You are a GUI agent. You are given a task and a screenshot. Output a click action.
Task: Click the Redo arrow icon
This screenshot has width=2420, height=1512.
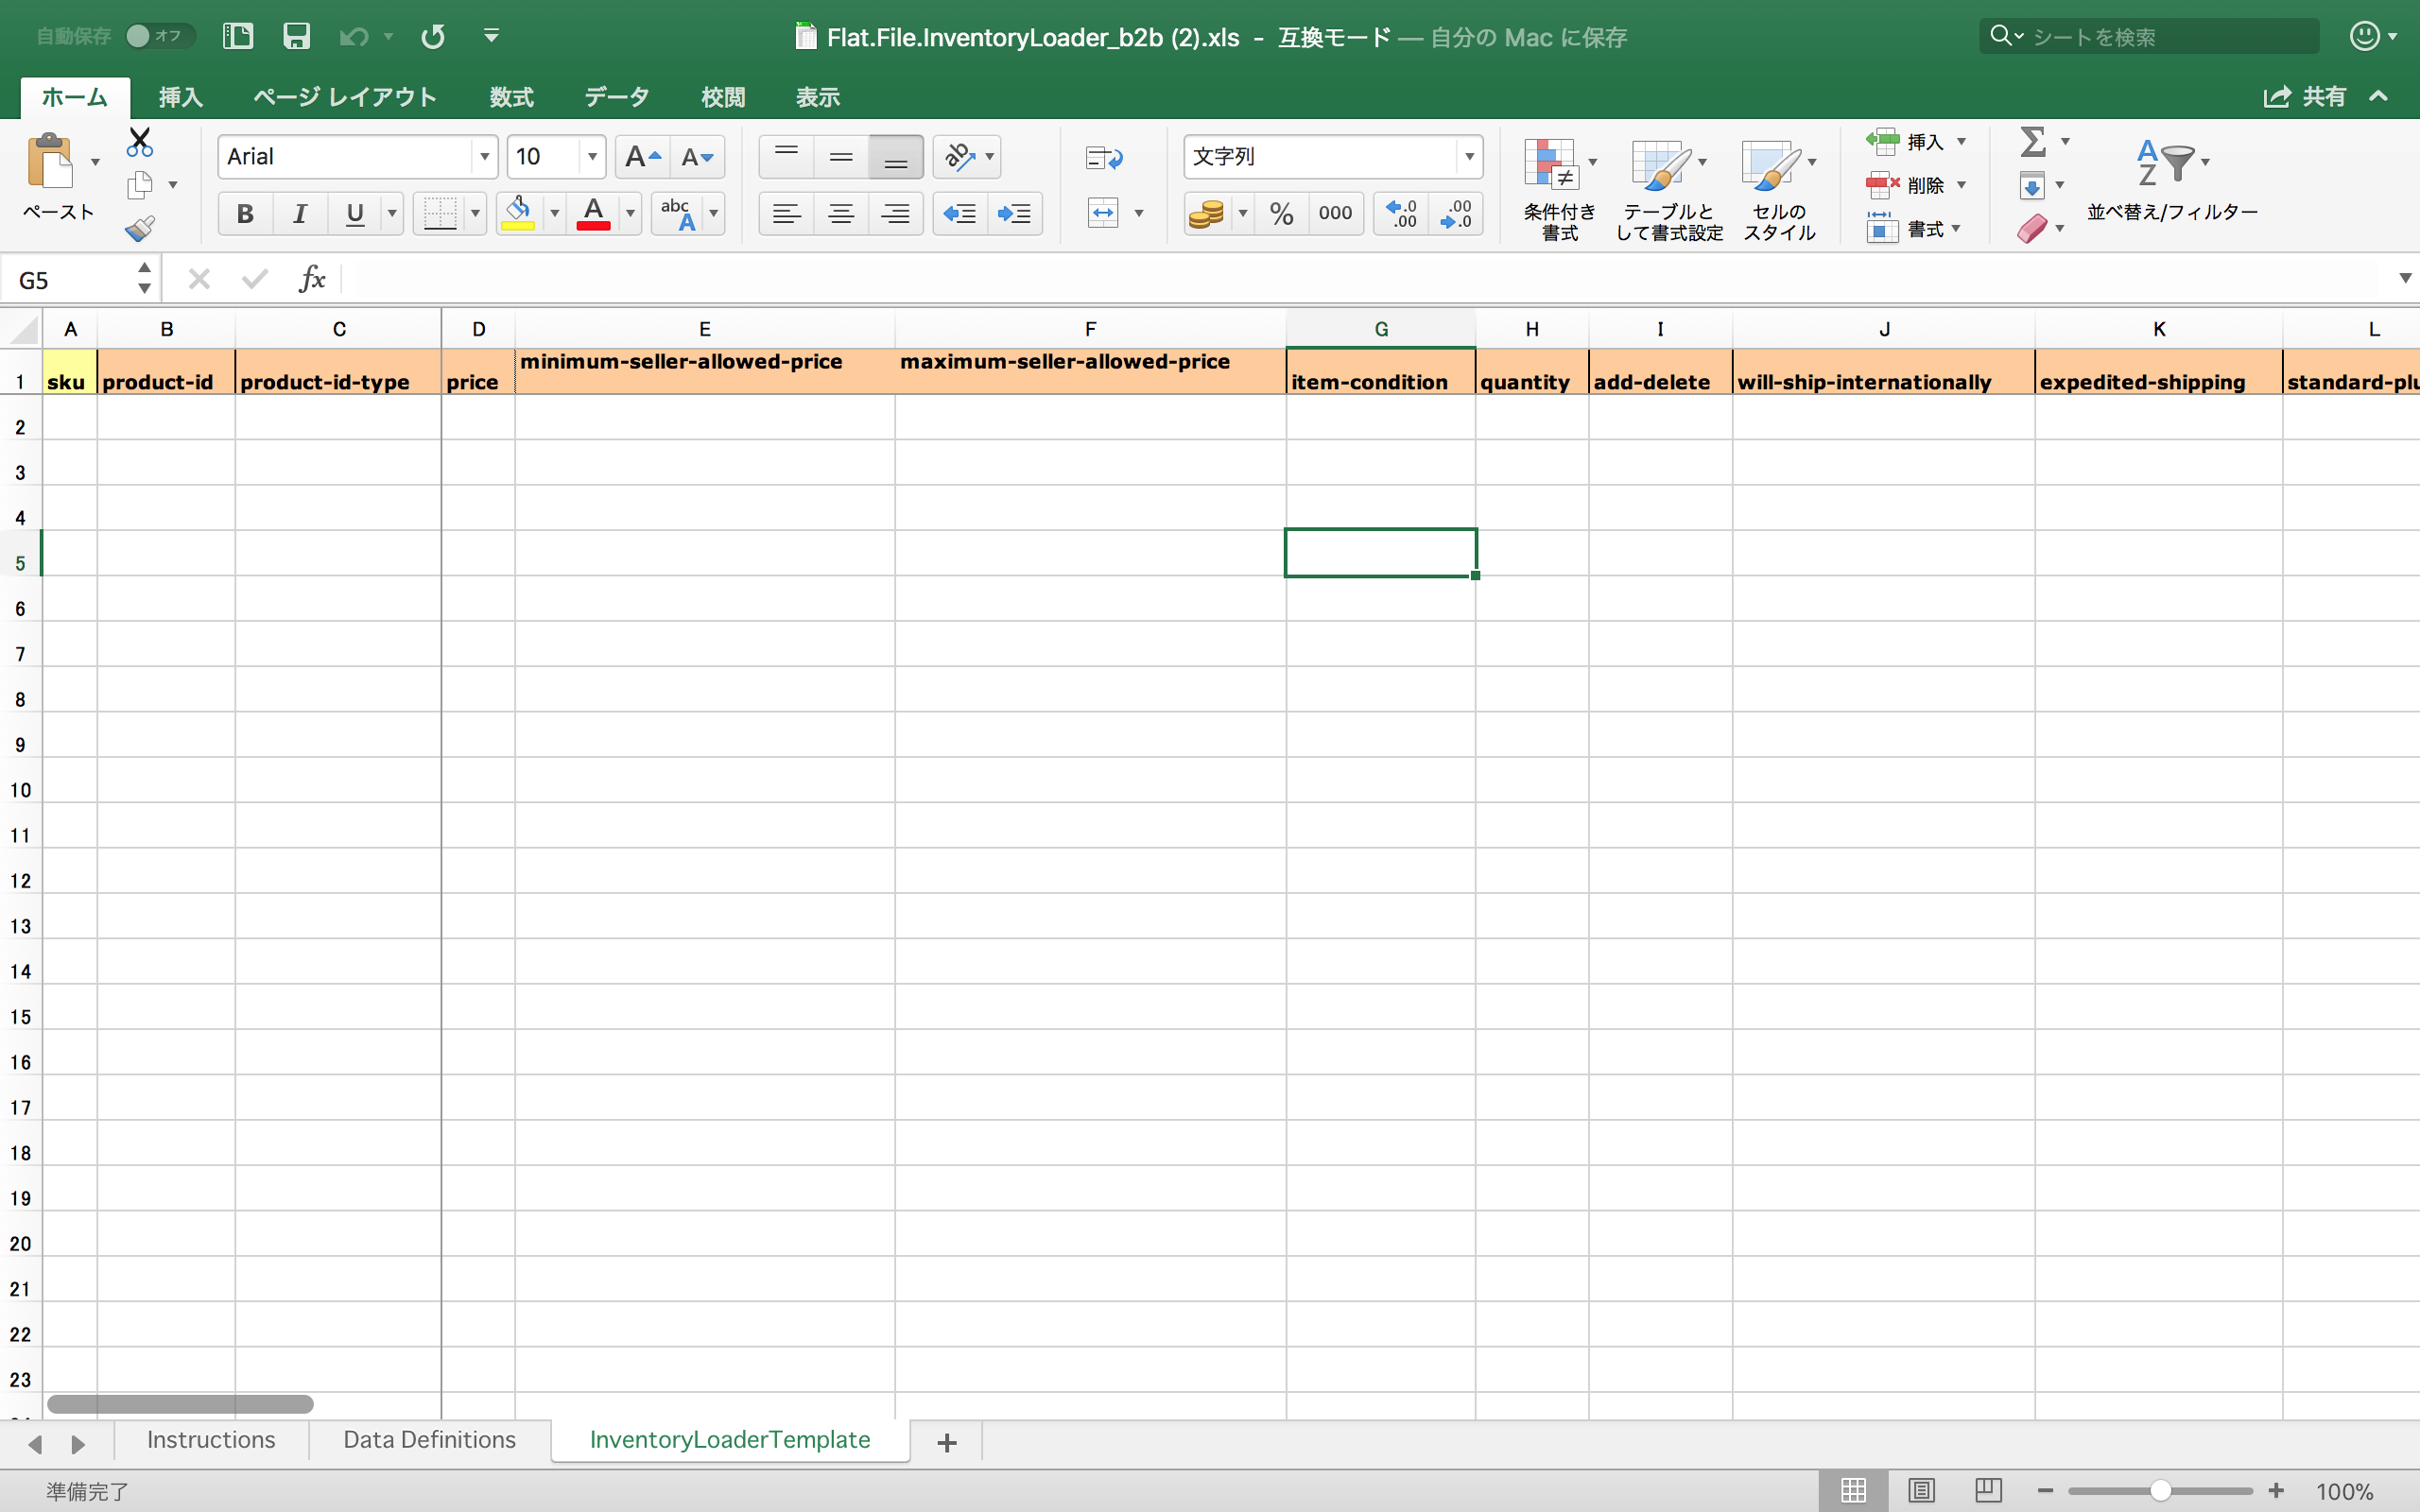click(433, 37)
